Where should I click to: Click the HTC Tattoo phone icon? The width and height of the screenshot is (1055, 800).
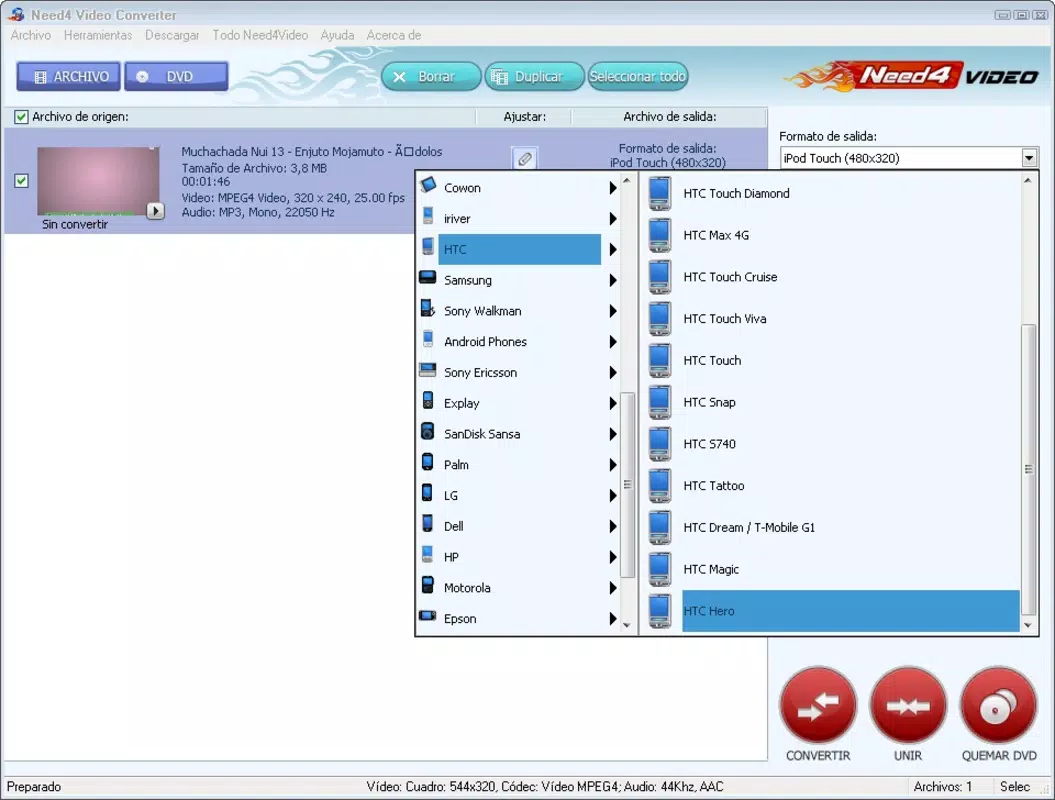660,486
